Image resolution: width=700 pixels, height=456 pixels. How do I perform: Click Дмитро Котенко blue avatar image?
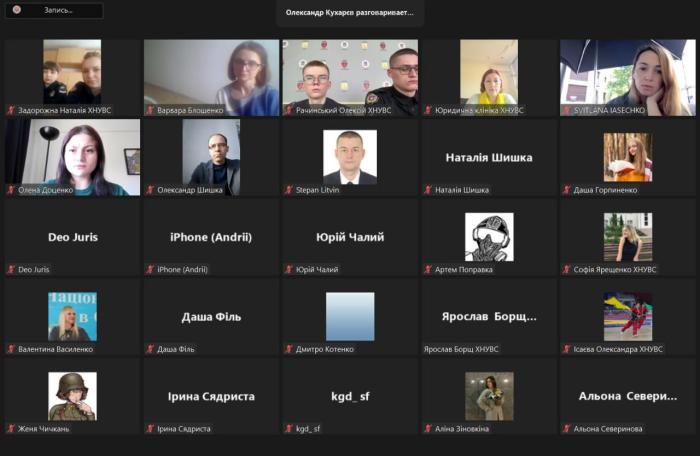click(x=350, y=317)
